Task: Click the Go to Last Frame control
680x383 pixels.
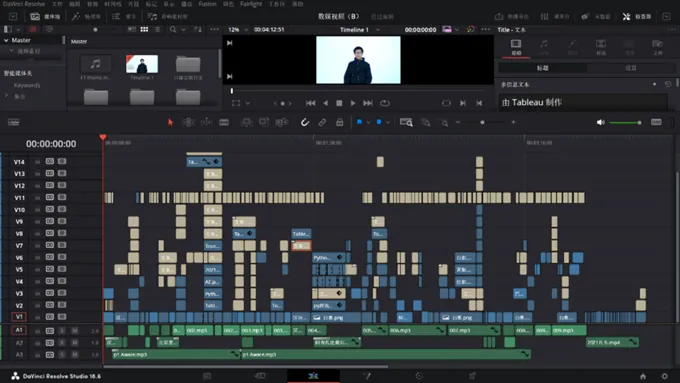Action: click(x=368, y=103)
